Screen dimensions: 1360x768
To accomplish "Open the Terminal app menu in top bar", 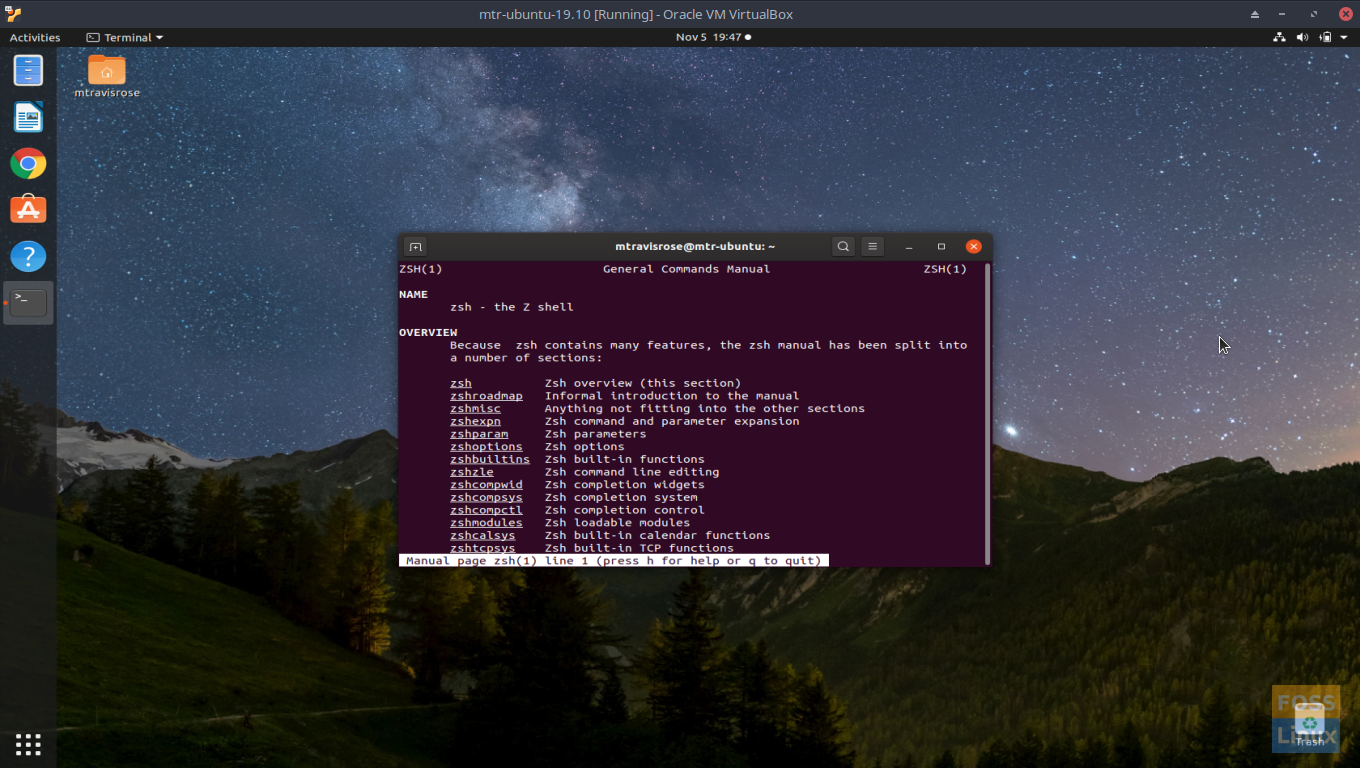I will (124, 37).
